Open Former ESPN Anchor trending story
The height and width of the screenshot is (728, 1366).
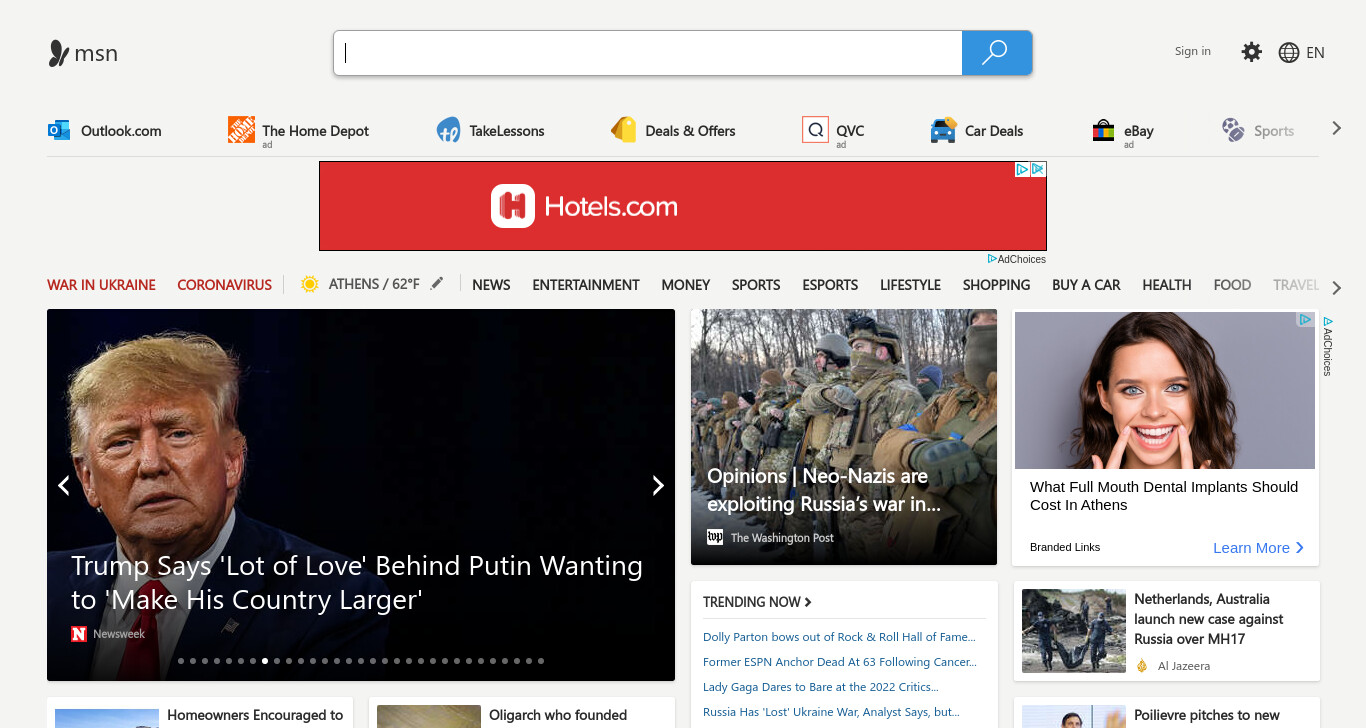(x=840, y=662)
